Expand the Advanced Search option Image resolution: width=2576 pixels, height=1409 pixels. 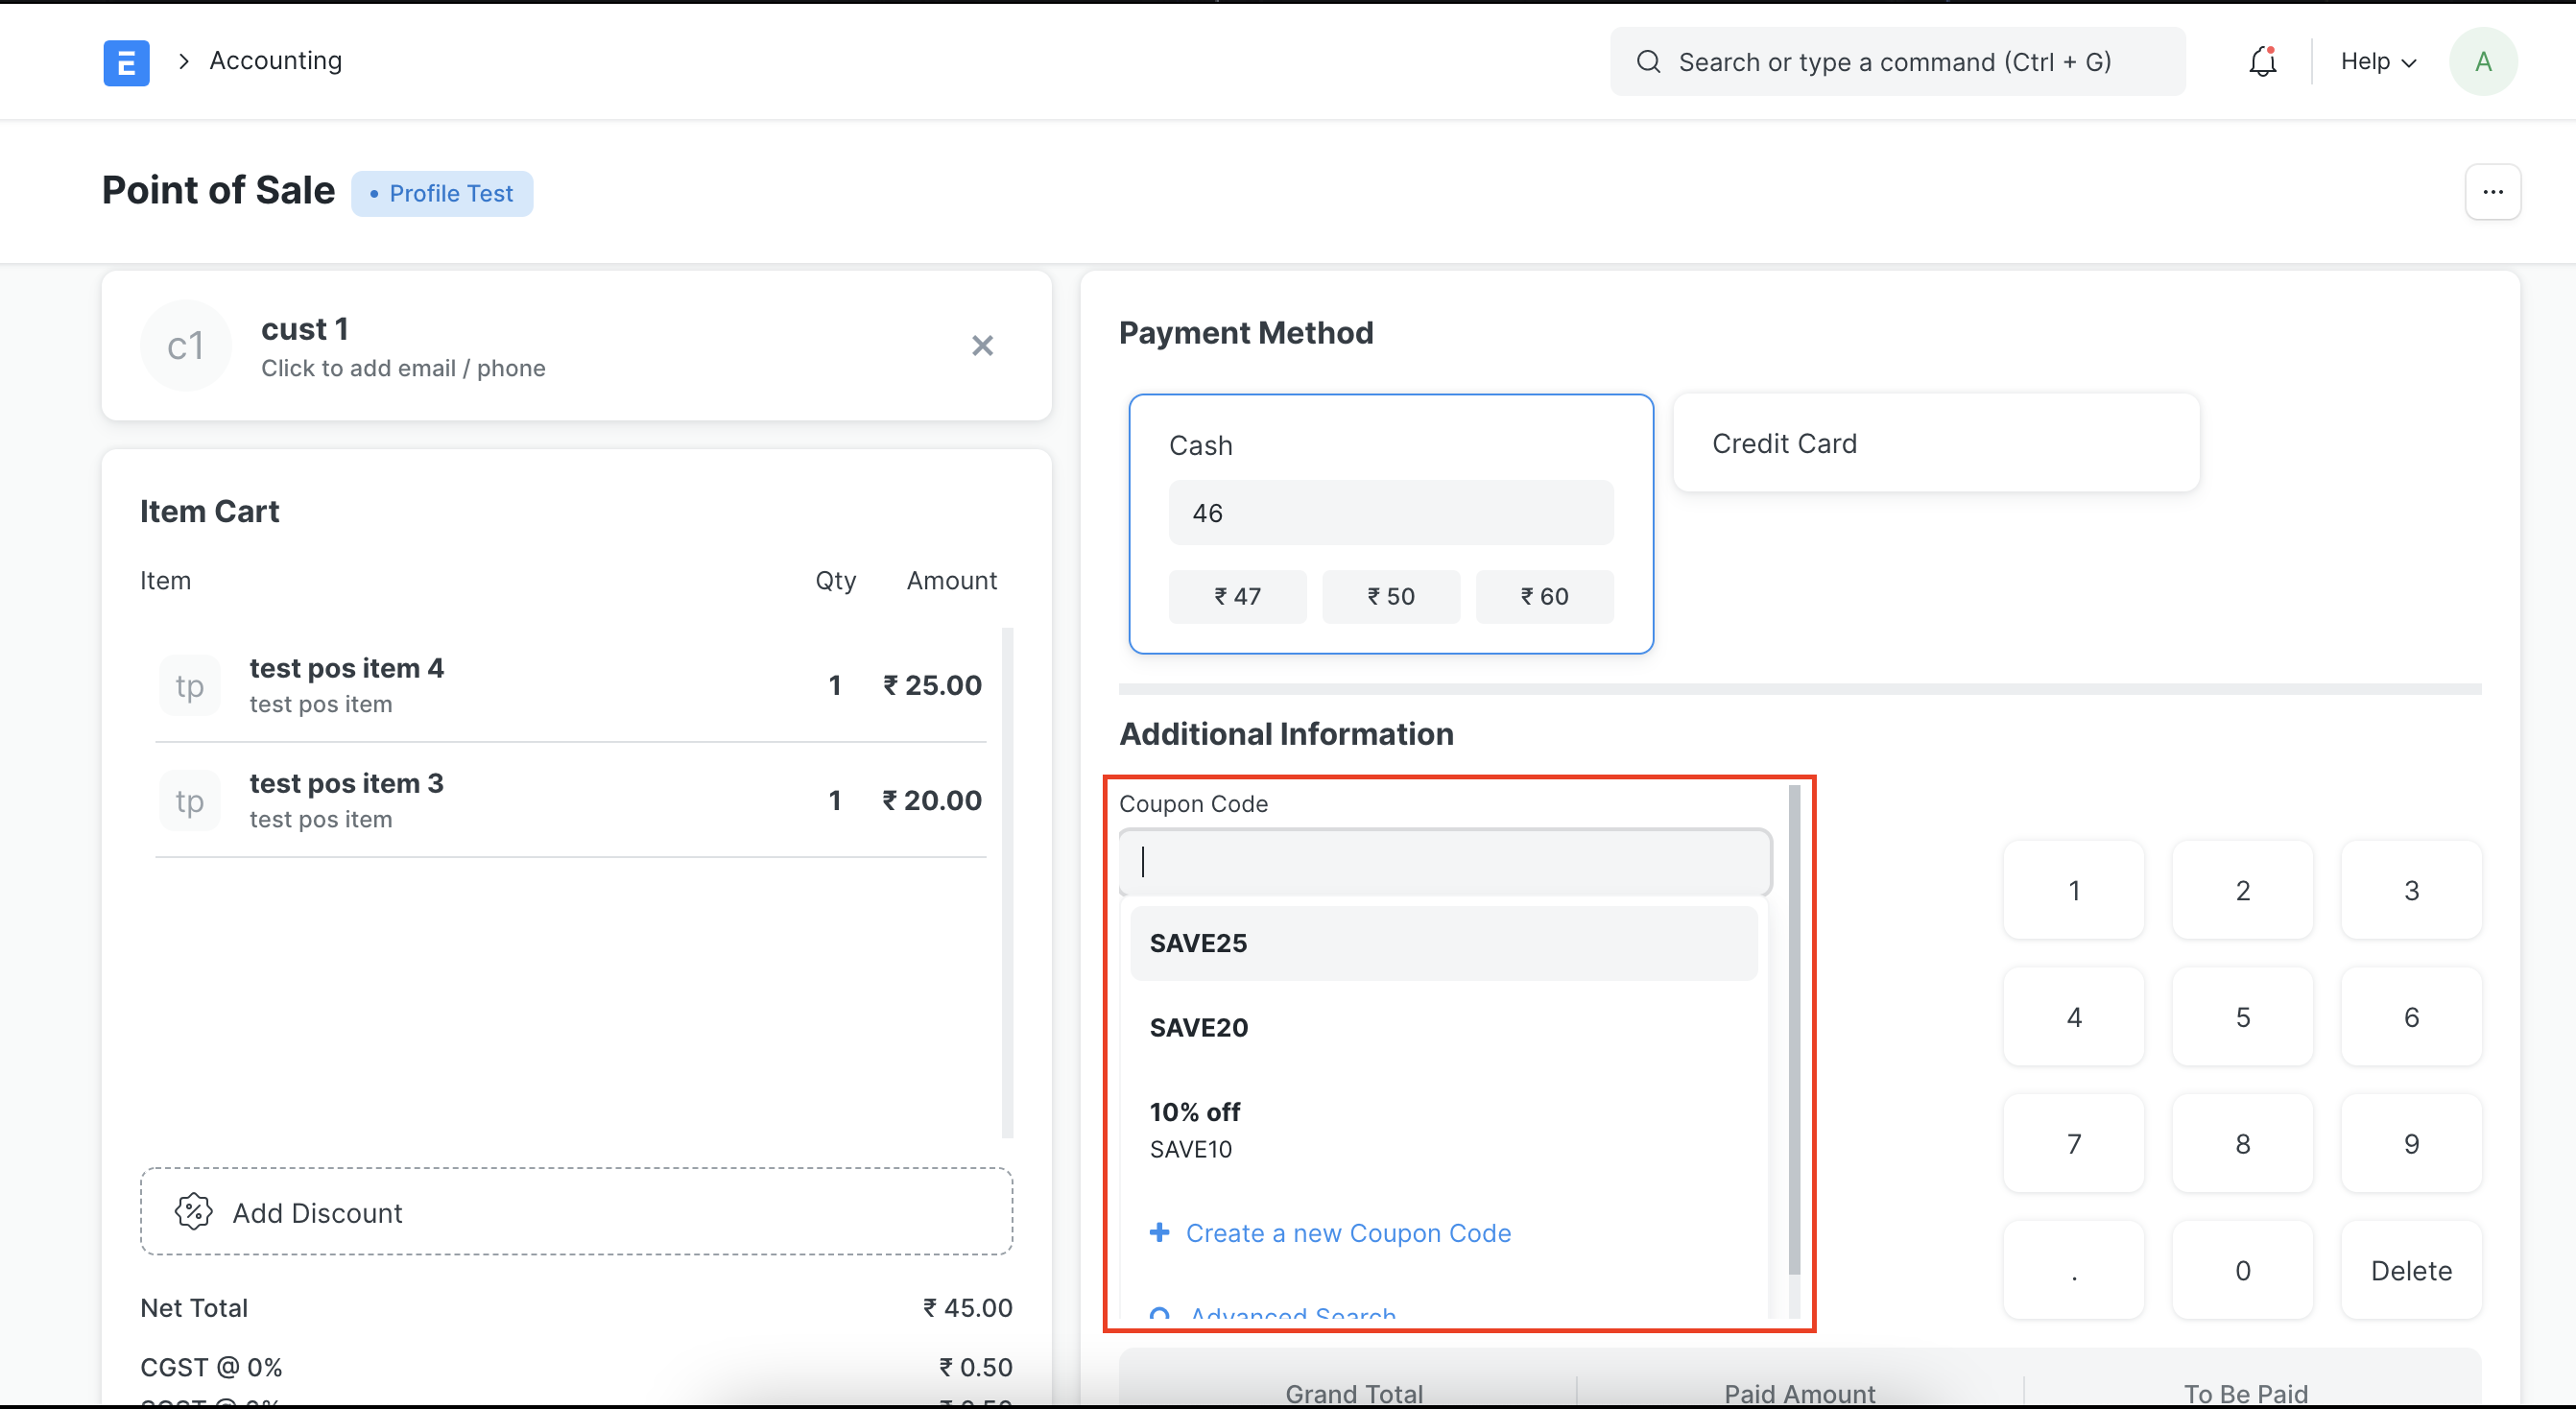point(1291,1315)
